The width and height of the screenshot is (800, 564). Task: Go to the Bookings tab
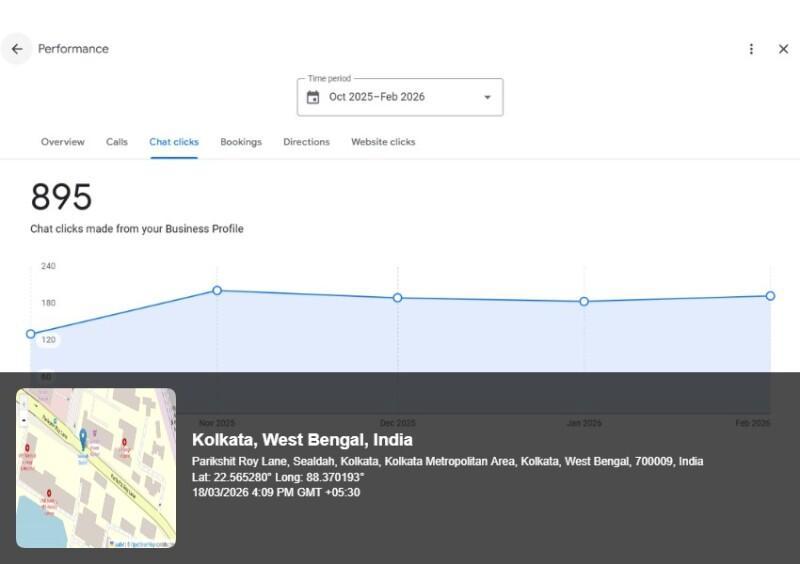241,142
